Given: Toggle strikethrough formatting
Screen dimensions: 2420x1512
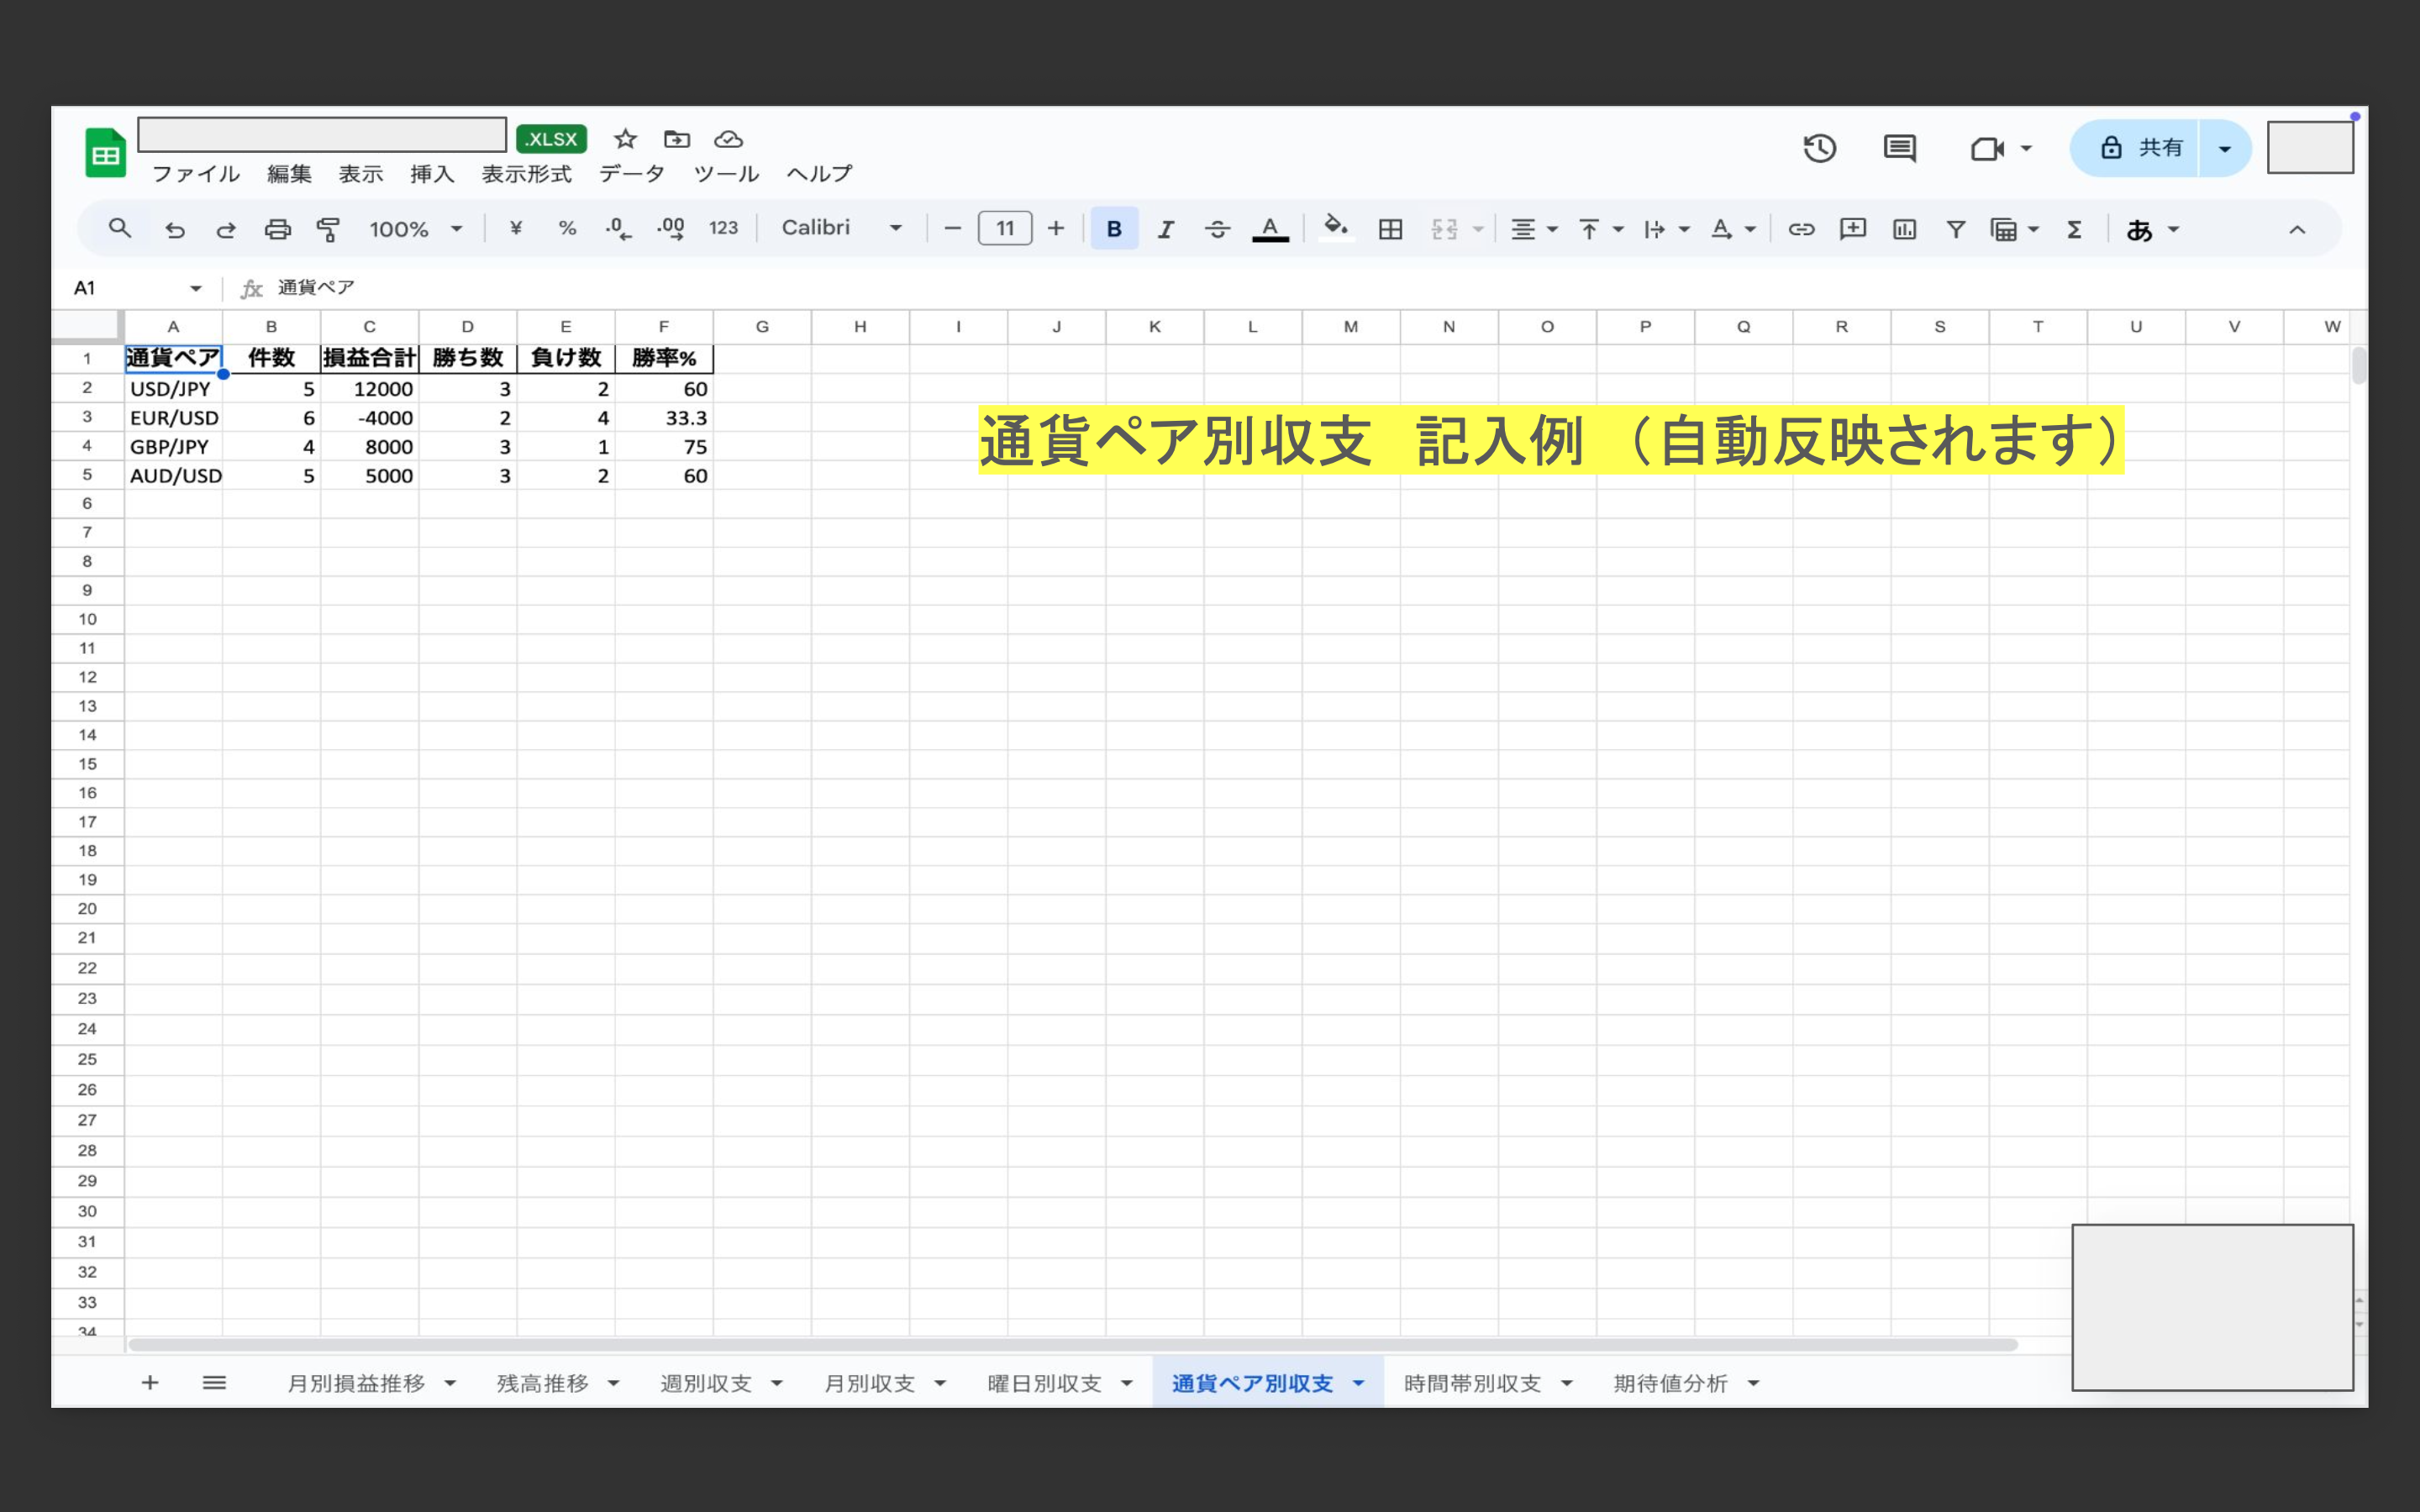Looking at the screenshot, I should [x=1217, y=229].
